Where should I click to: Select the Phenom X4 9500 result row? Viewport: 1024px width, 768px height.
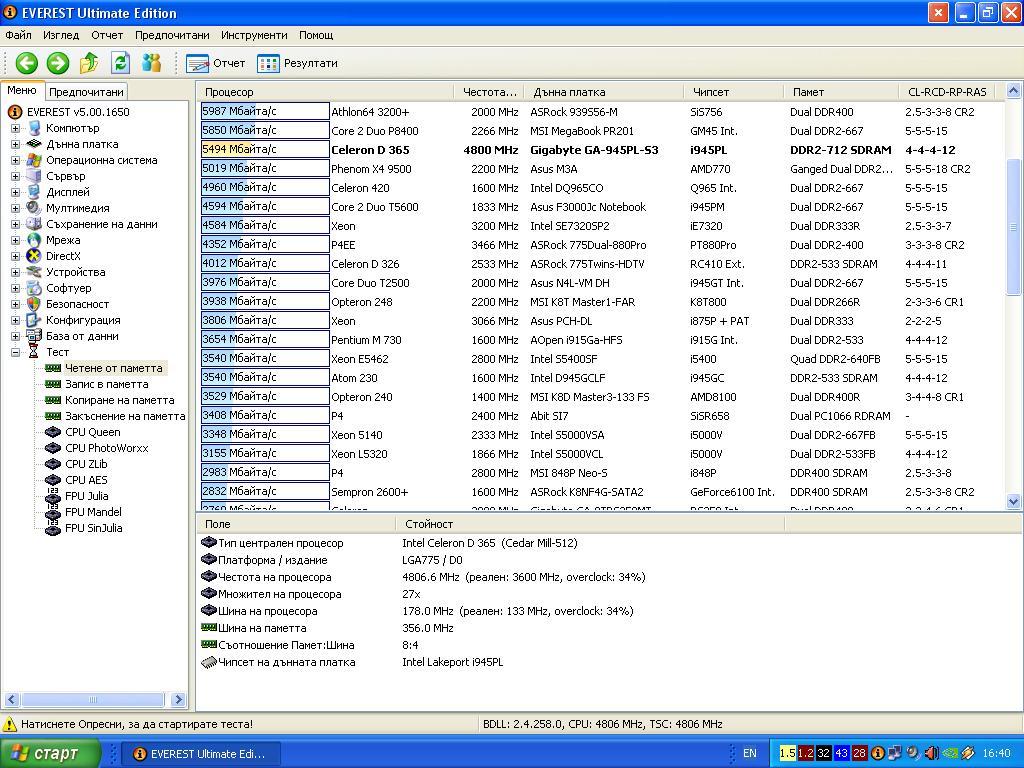click(601, 169)
